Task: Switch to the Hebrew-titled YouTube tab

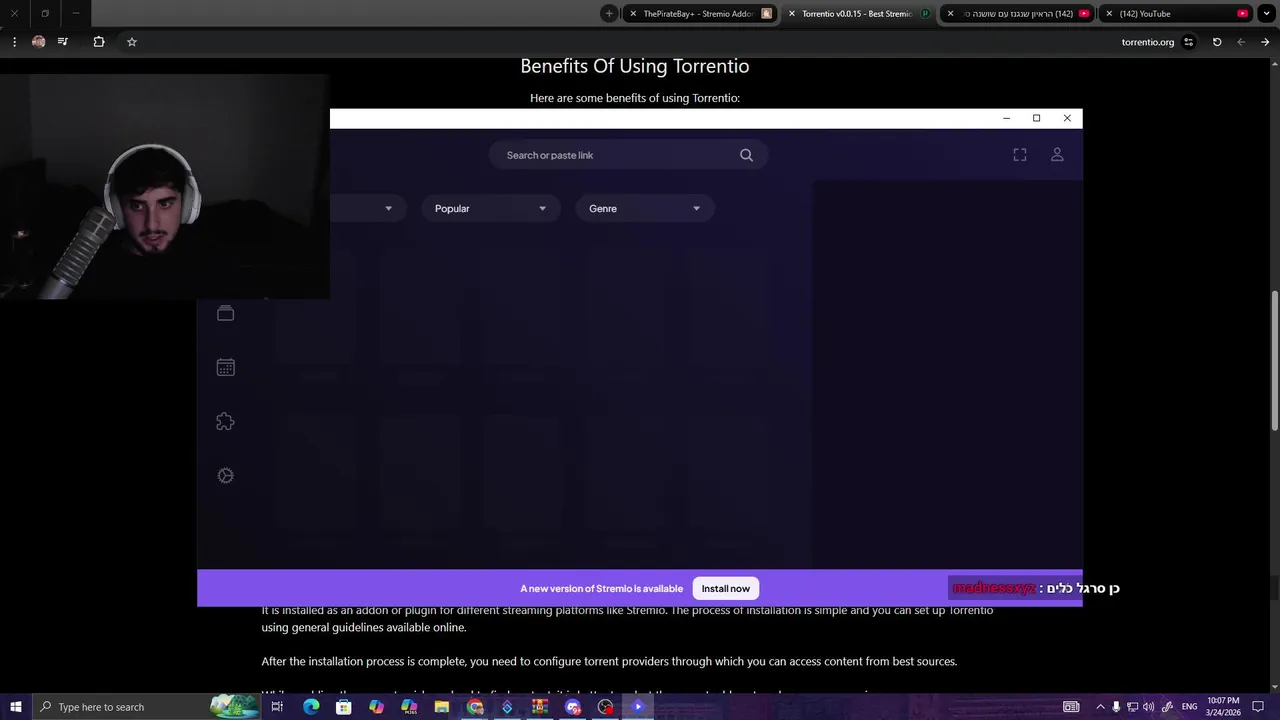Action: (x=1018, y=14)
